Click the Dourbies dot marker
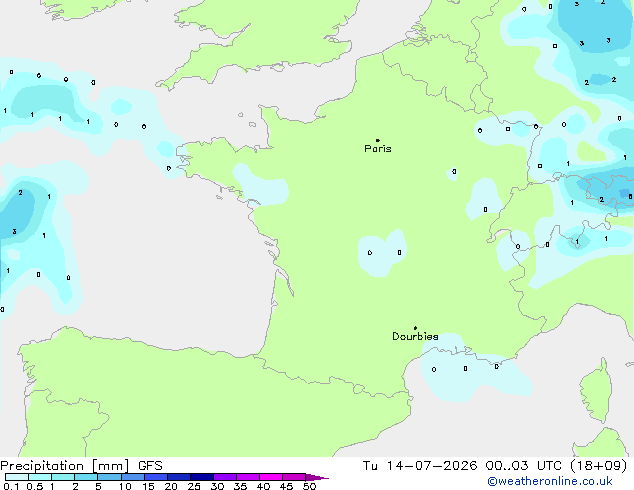Image resolution: width=634 pixels, height=490 pixels. pyautogui.click(x=415, y=328)
